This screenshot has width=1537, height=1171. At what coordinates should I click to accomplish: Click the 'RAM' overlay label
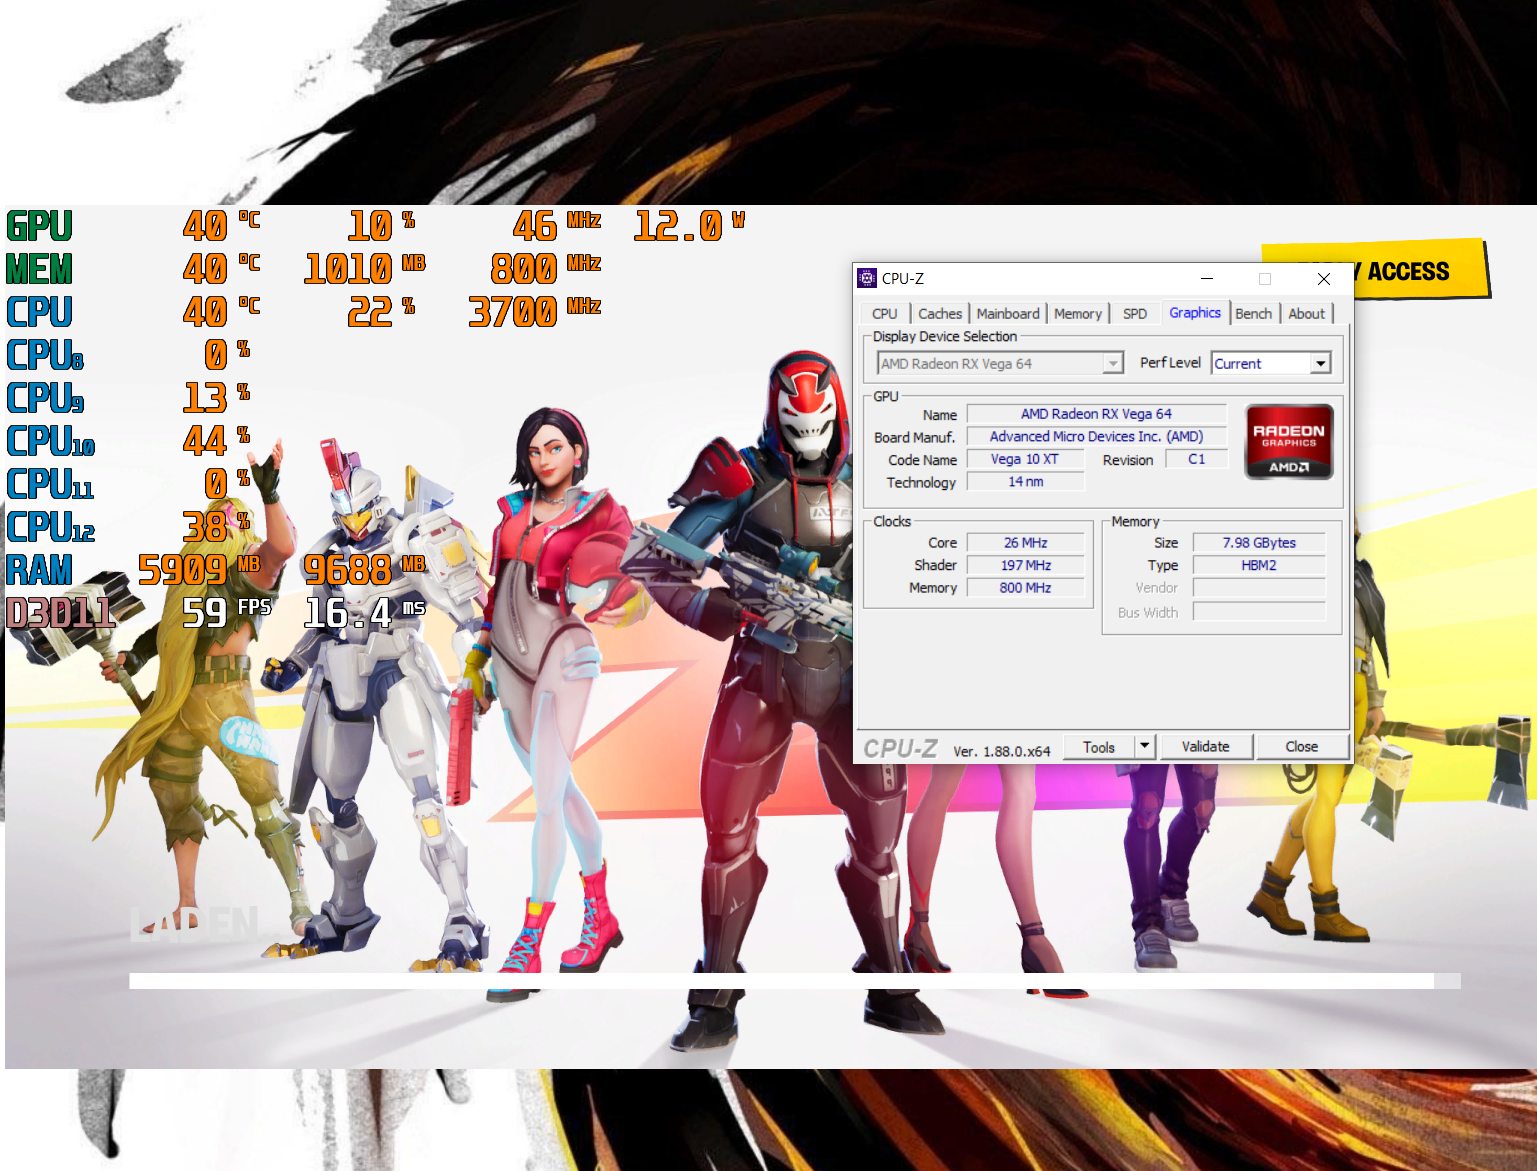[x=40, y=570]
